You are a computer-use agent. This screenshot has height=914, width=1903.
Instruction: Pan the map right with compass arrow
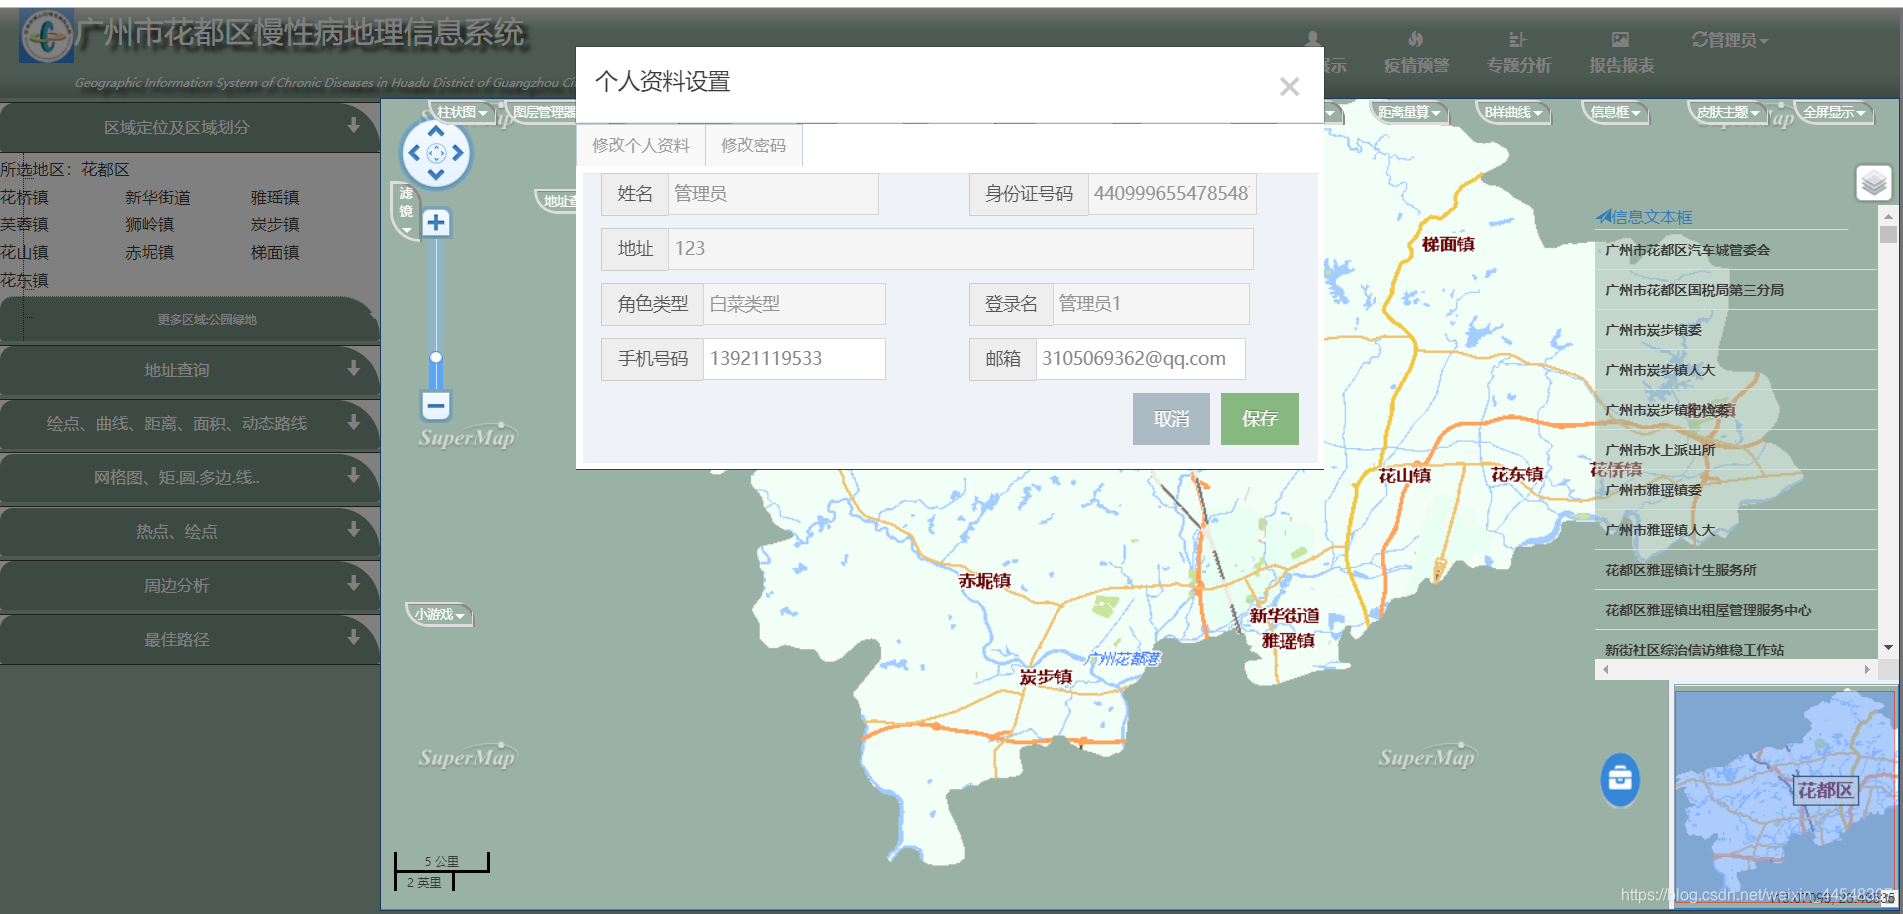458,154
